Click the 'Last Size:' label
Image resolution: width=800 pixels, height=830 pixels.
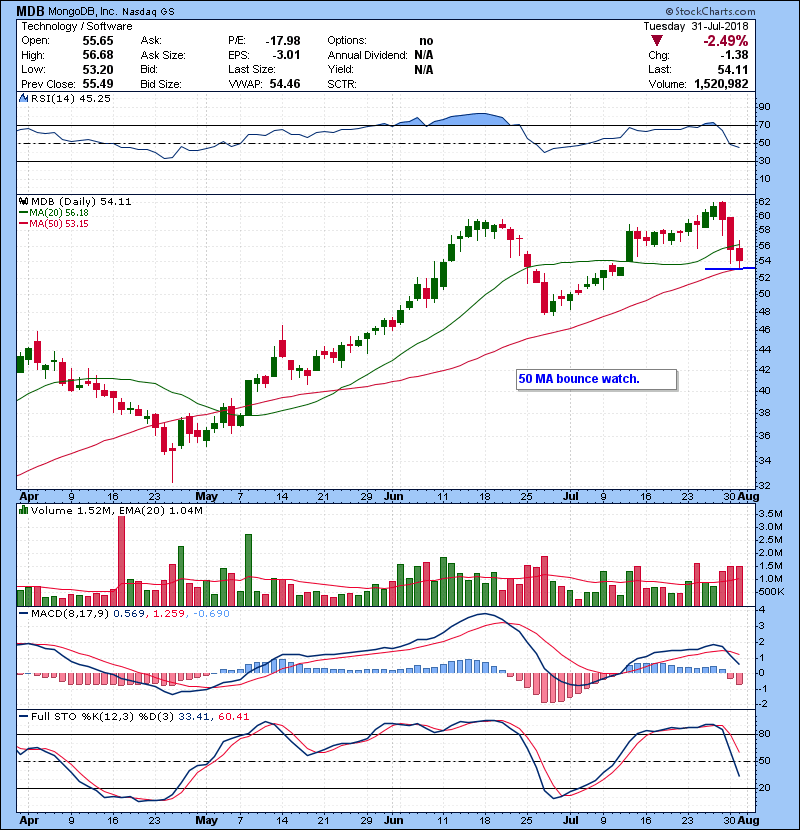click(252, 69)
